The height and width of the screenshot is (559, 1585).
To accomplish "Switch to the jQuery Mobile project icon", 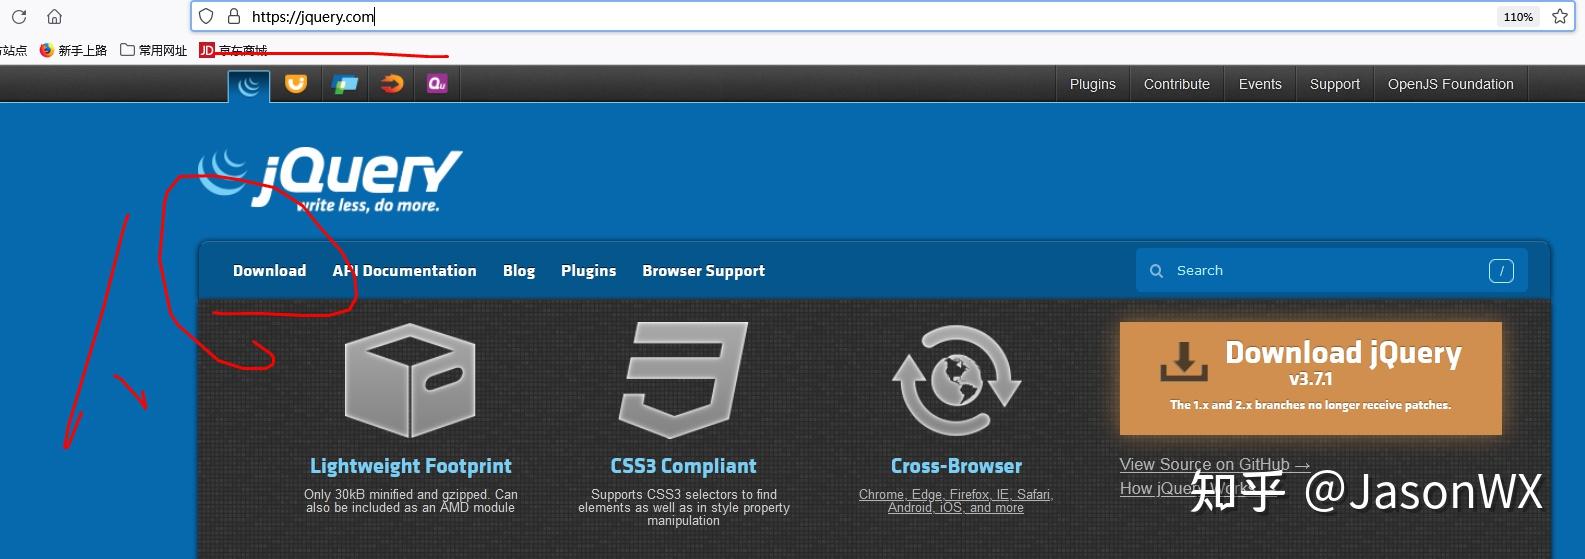I will [x=344, y=84].
